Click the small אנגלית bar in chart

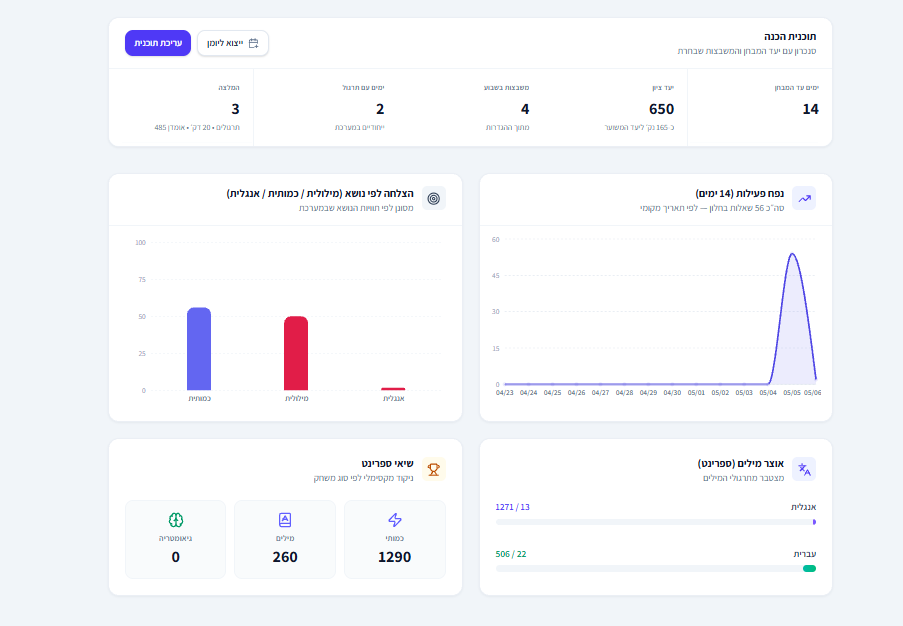[x=393, y=389]
